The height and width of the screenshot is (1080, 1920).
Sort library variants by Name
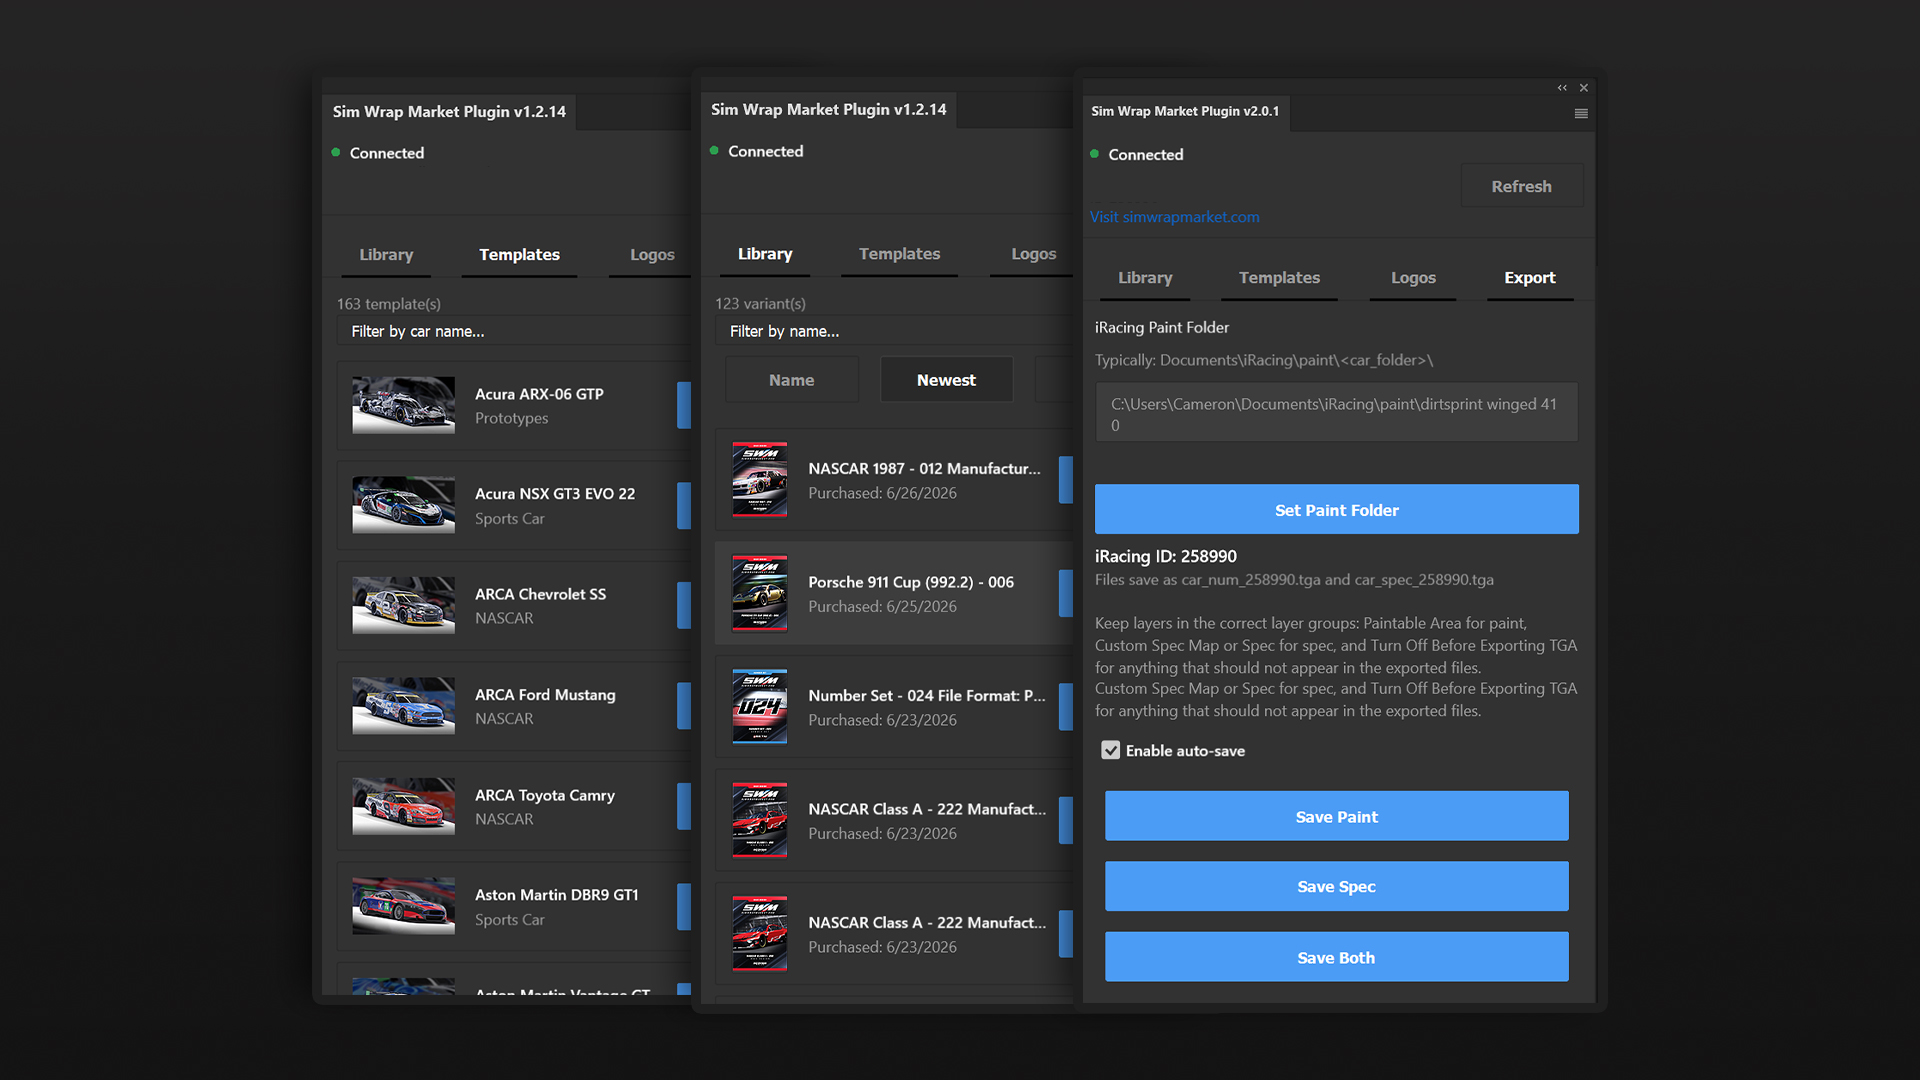click(x=792, y=380)
